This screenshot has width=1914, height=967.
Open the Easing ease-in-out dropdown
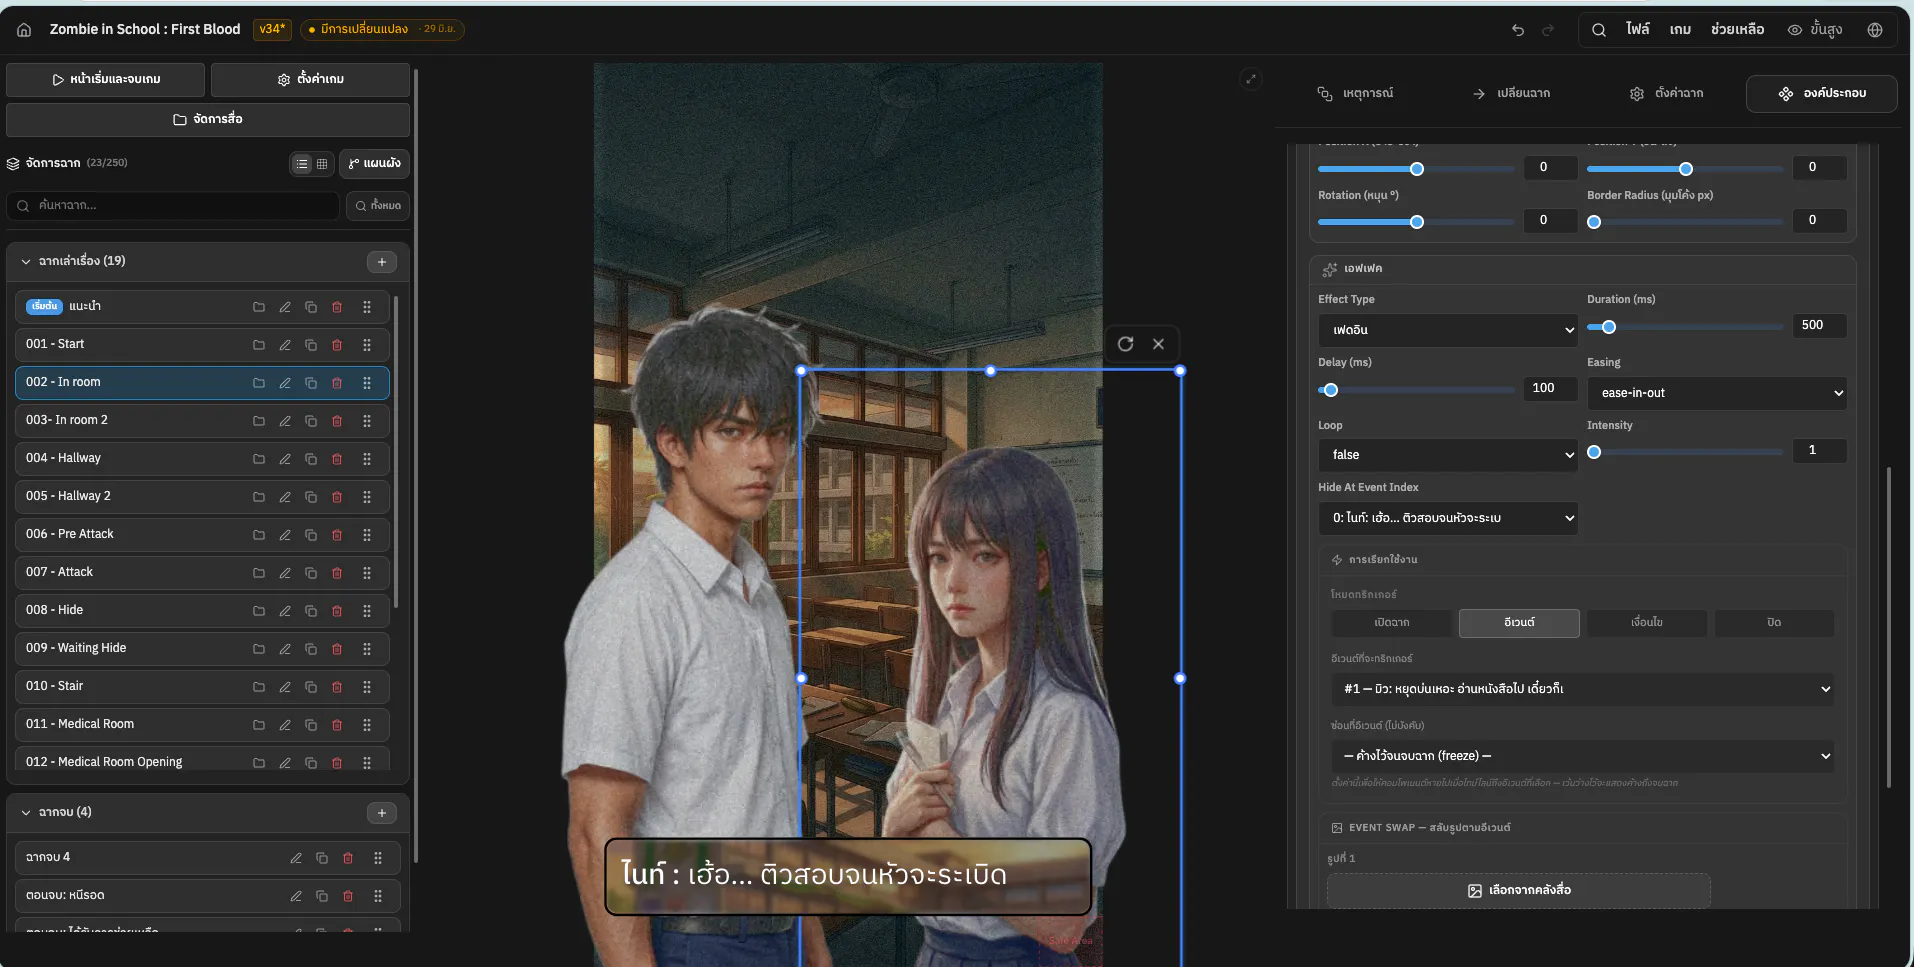click(x=1717, y=393)
